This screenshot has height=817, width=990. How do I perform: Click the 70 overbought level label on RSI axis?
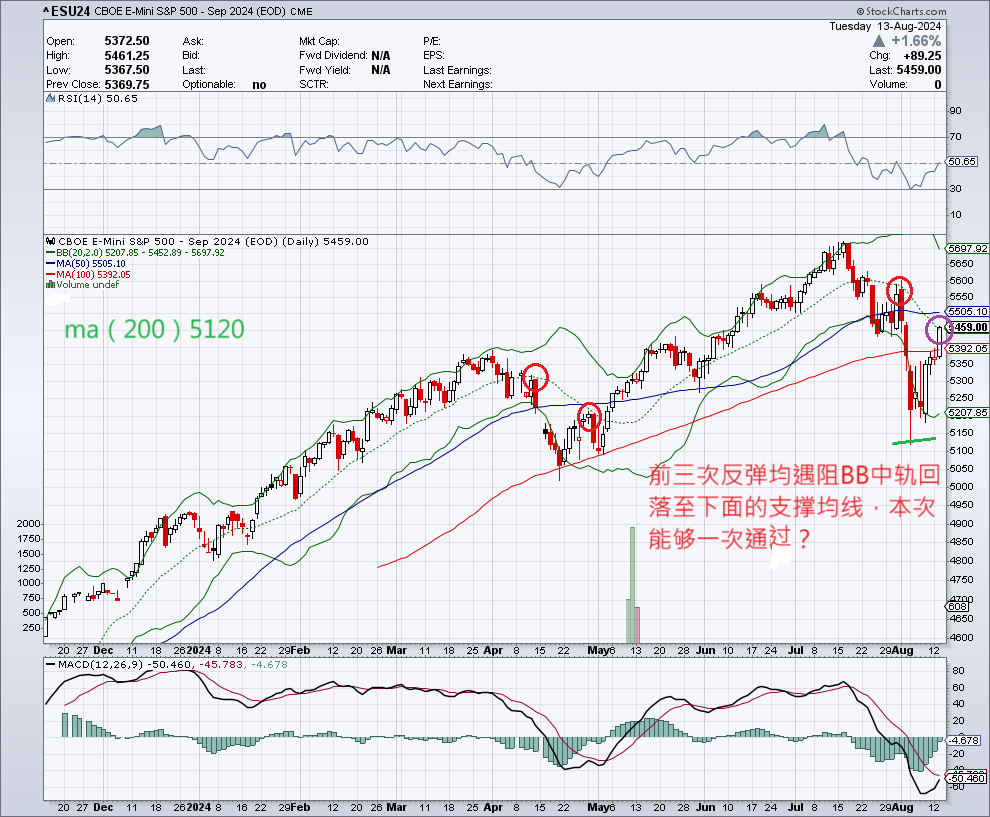click(956, 136)
